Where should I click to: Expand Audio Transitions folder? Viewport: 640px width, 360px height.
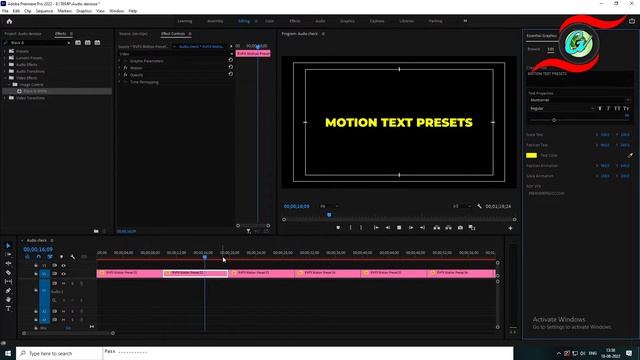5,71
